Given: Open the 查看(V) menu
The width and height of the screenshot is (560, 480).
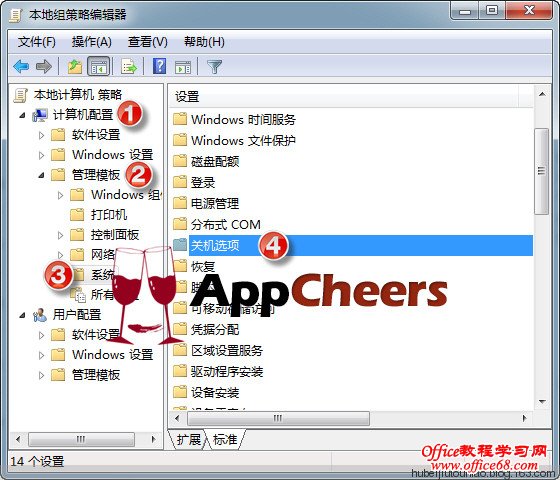Looking at the screenshot, I should pos(148,42).
